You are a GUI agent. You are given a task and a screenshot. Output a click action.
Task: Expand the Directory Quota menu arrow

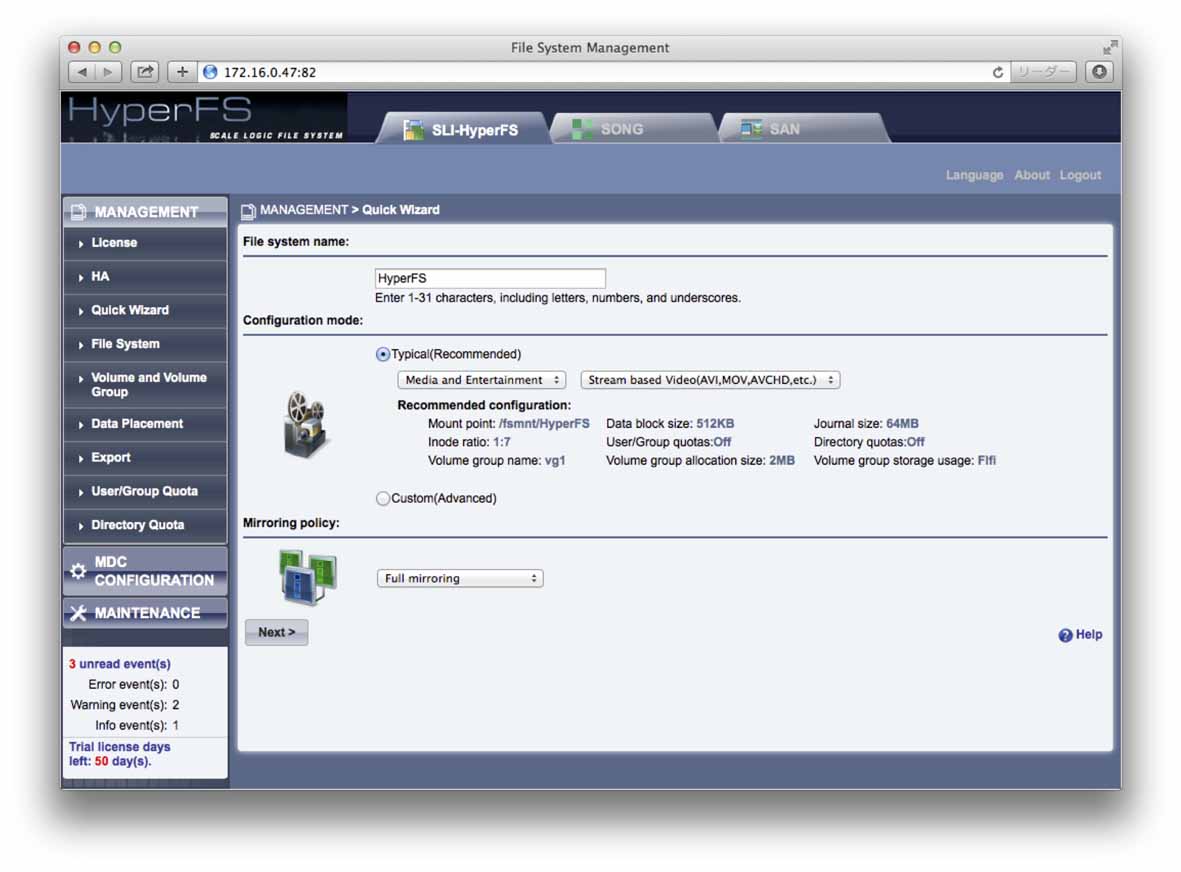[x=81, y=526]
